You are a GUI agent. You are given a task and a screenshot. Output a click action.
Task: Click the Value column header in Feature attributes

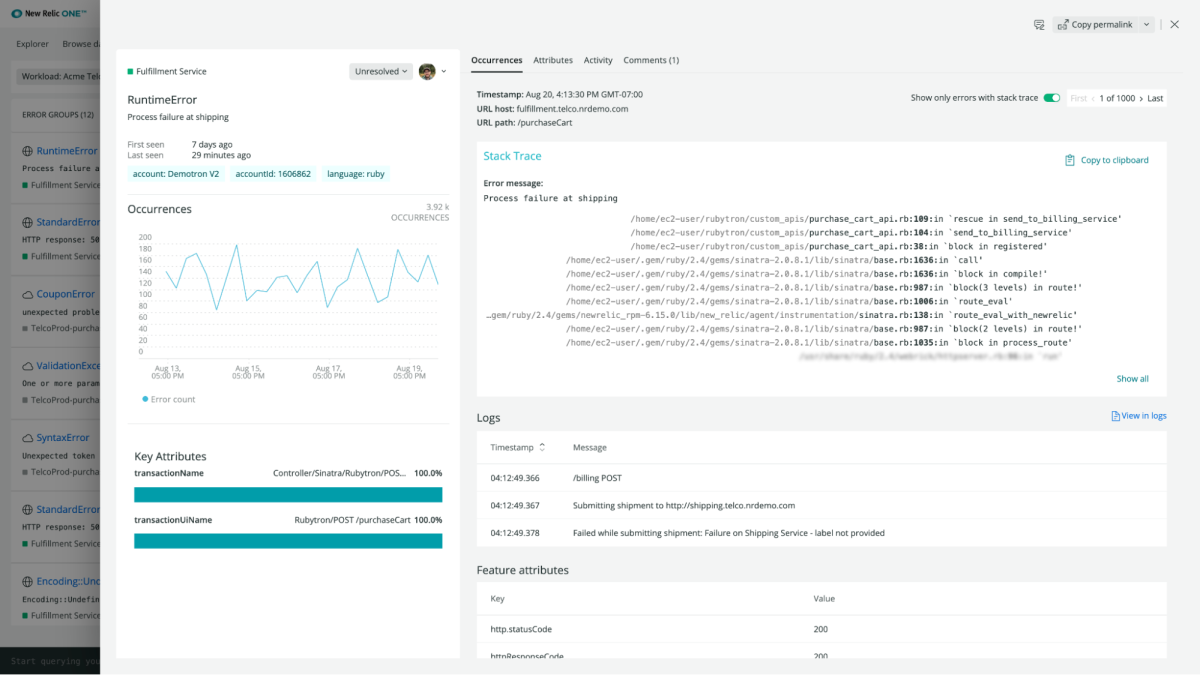point(824,598)
